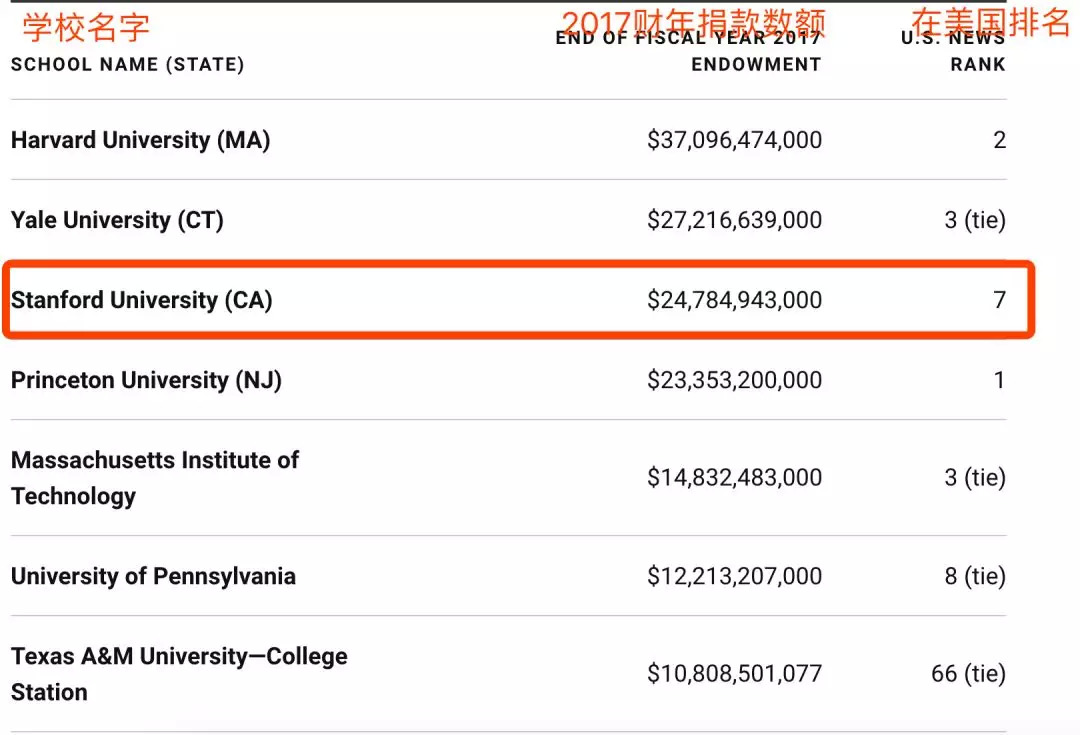Click the orange 学校名字 annotation label

coord(86,27)
